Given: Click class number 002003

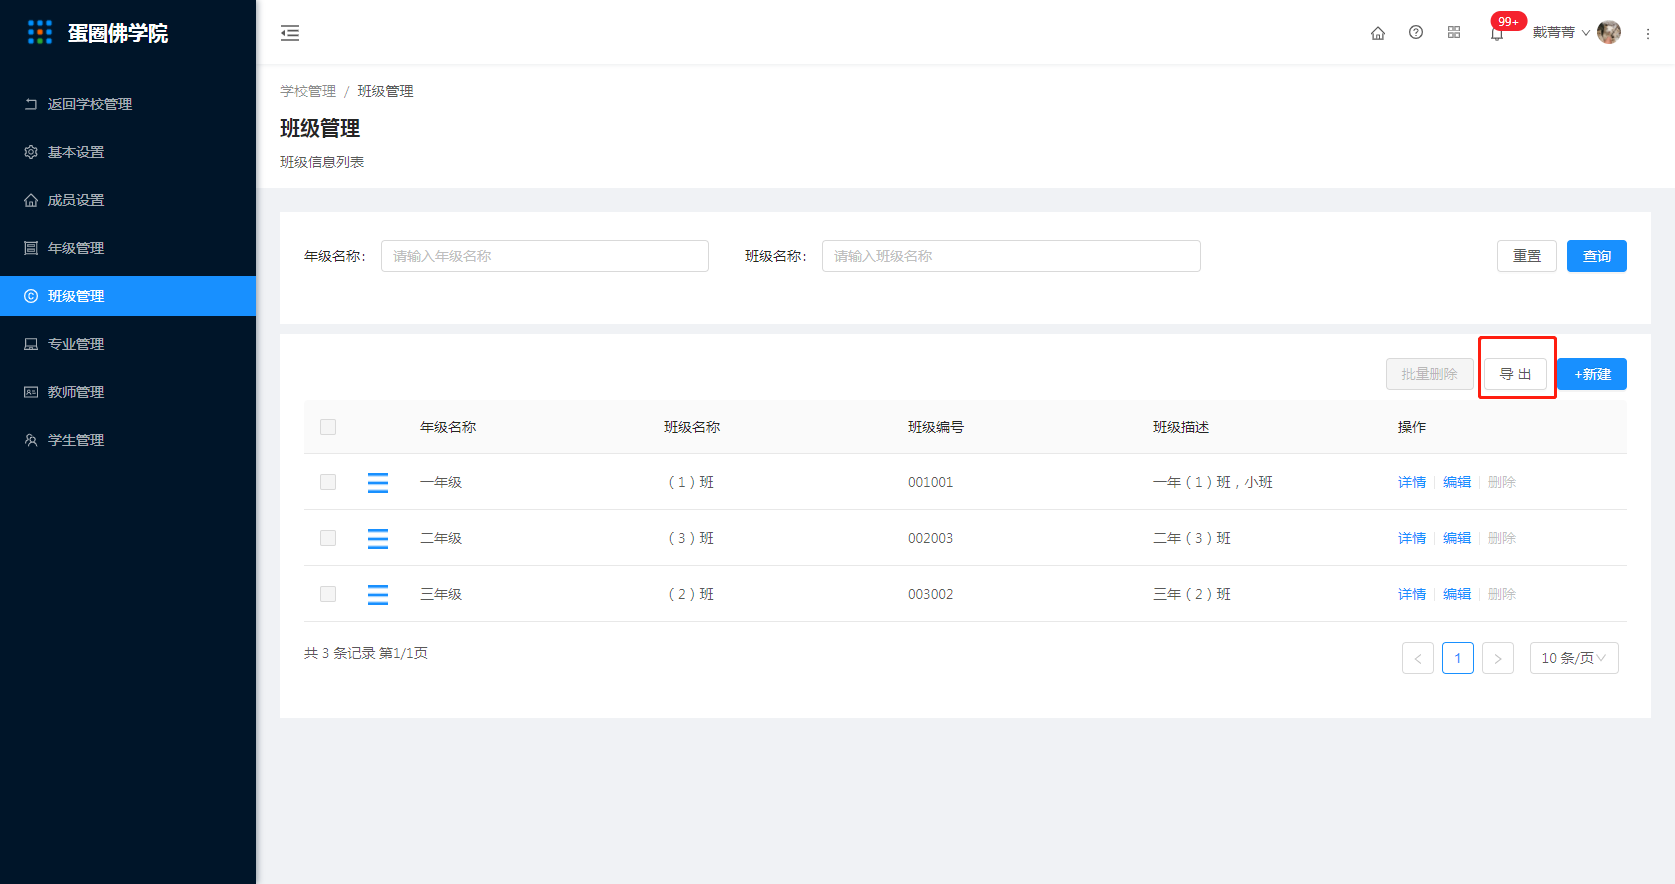Looking at the screenshot, I should [x=930, y=538].
